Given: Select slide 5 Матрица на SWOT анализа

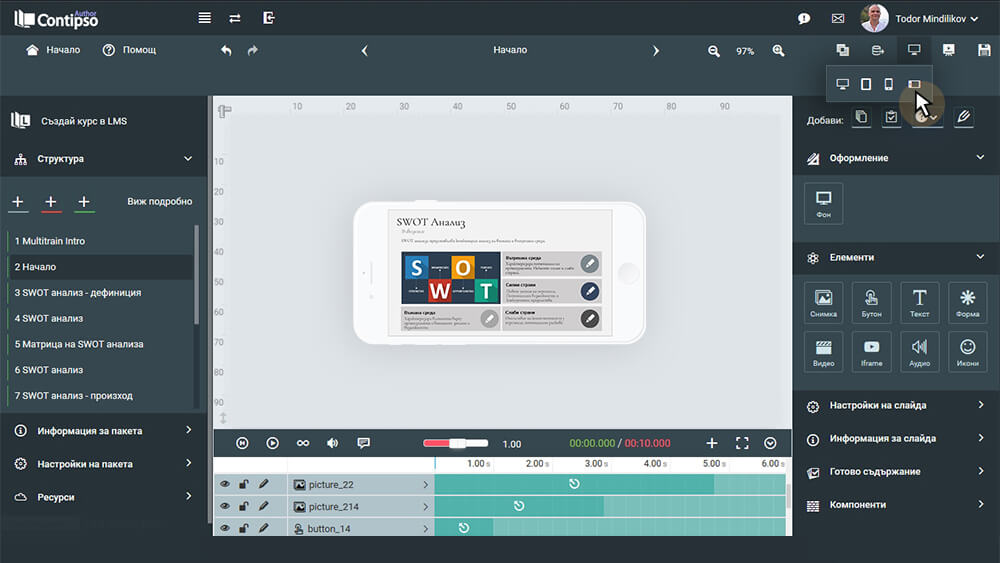Looking at the screenshot, I should (100, 344).
